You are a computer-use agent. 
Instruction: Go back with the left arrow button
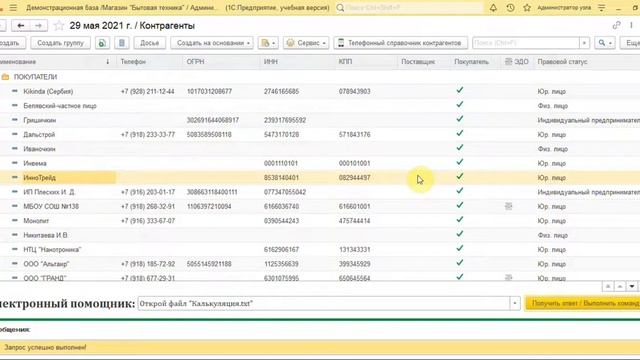(21, 26)
